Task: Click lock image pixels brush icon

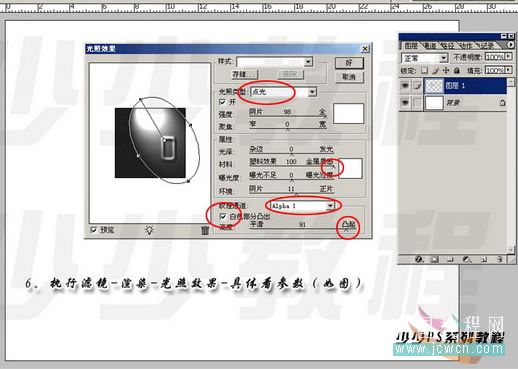Action: coord(435,70)
